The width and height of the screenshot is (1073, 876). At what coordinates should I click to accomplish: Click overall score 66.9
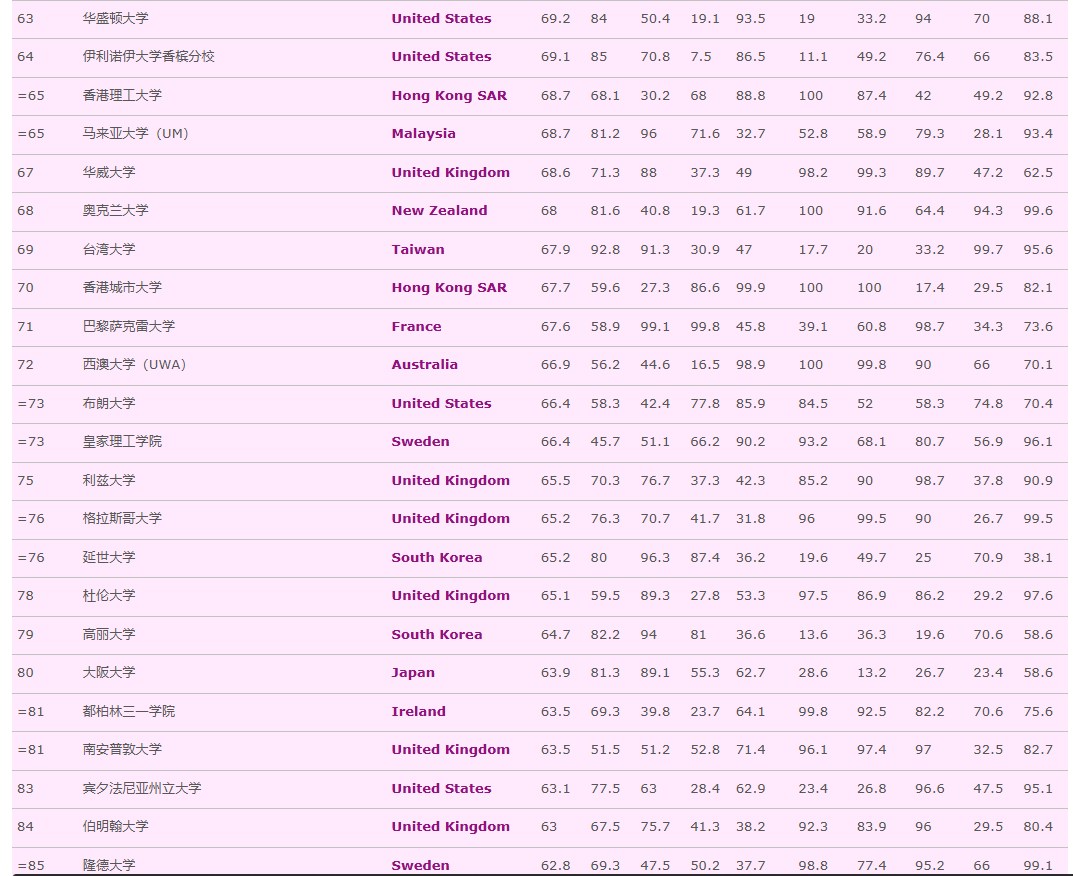pos(555,365)
